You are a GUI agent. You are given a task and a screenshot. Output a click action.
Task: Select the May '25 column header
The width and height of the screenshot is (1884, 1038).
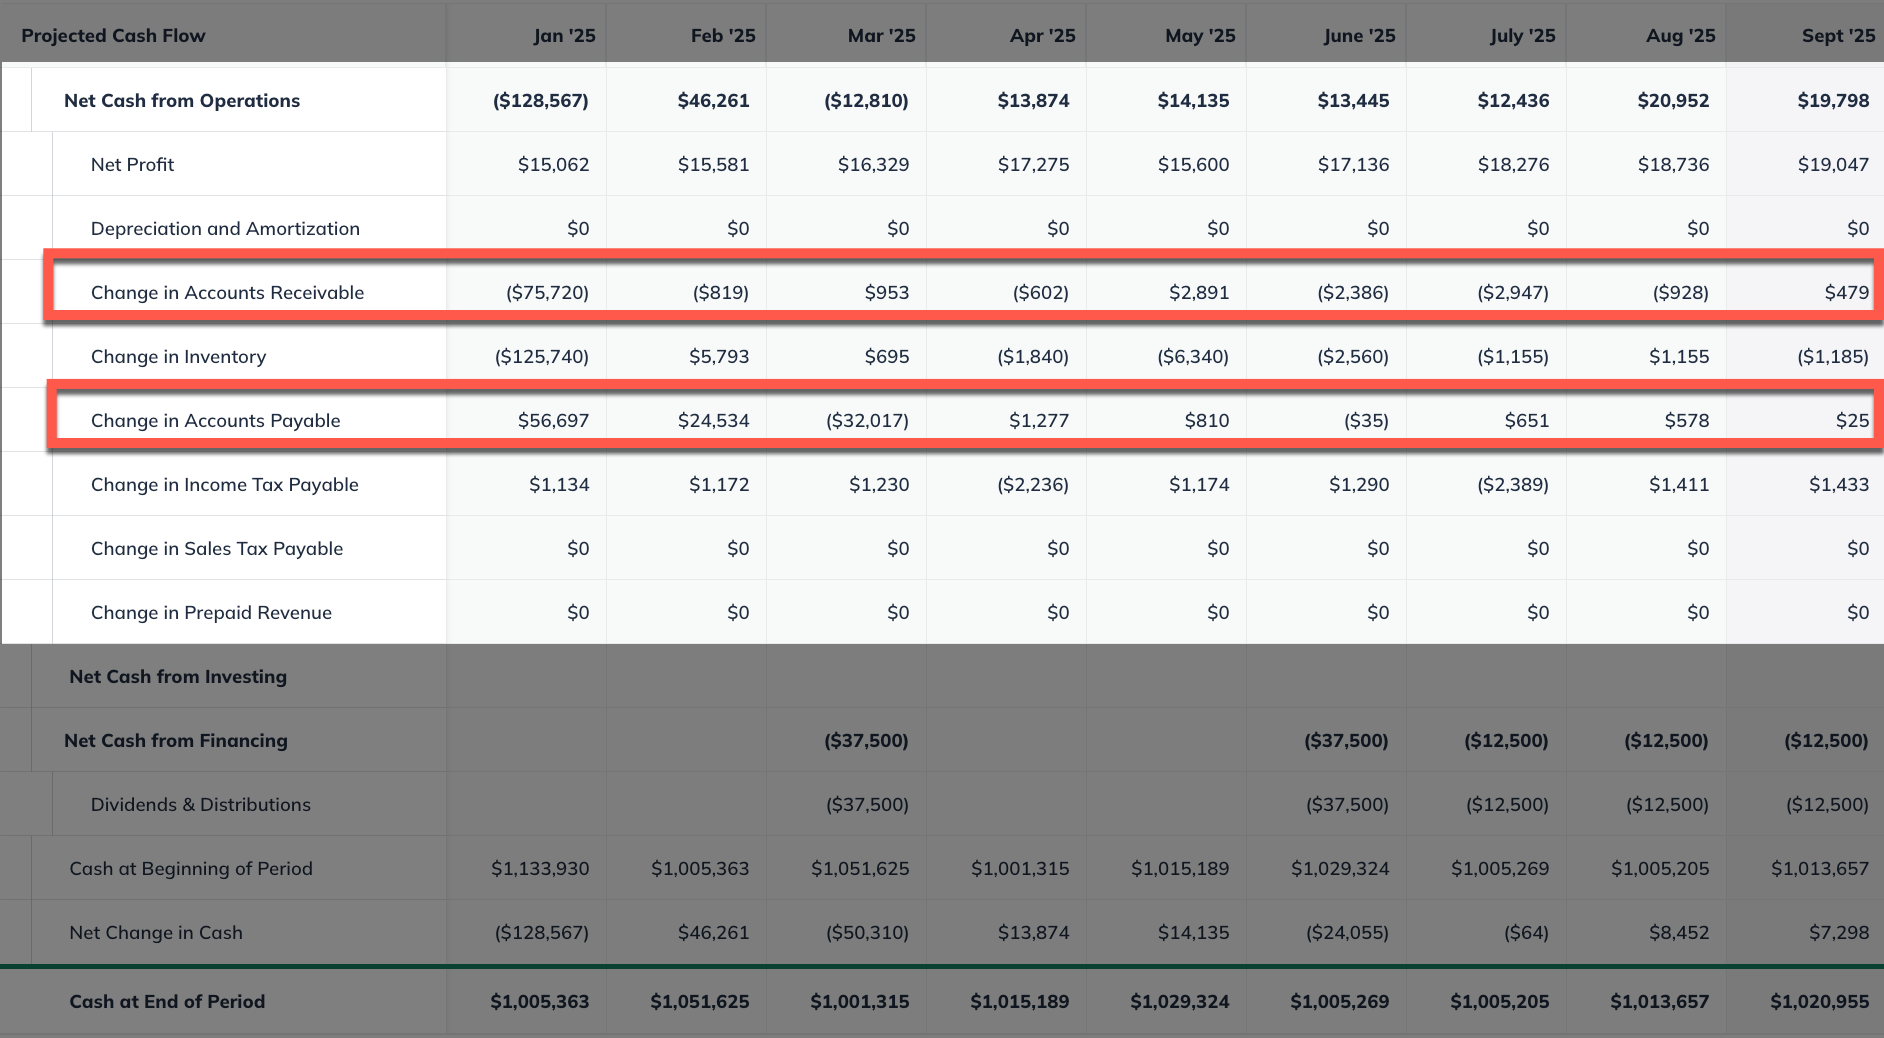coord(1200,36)
